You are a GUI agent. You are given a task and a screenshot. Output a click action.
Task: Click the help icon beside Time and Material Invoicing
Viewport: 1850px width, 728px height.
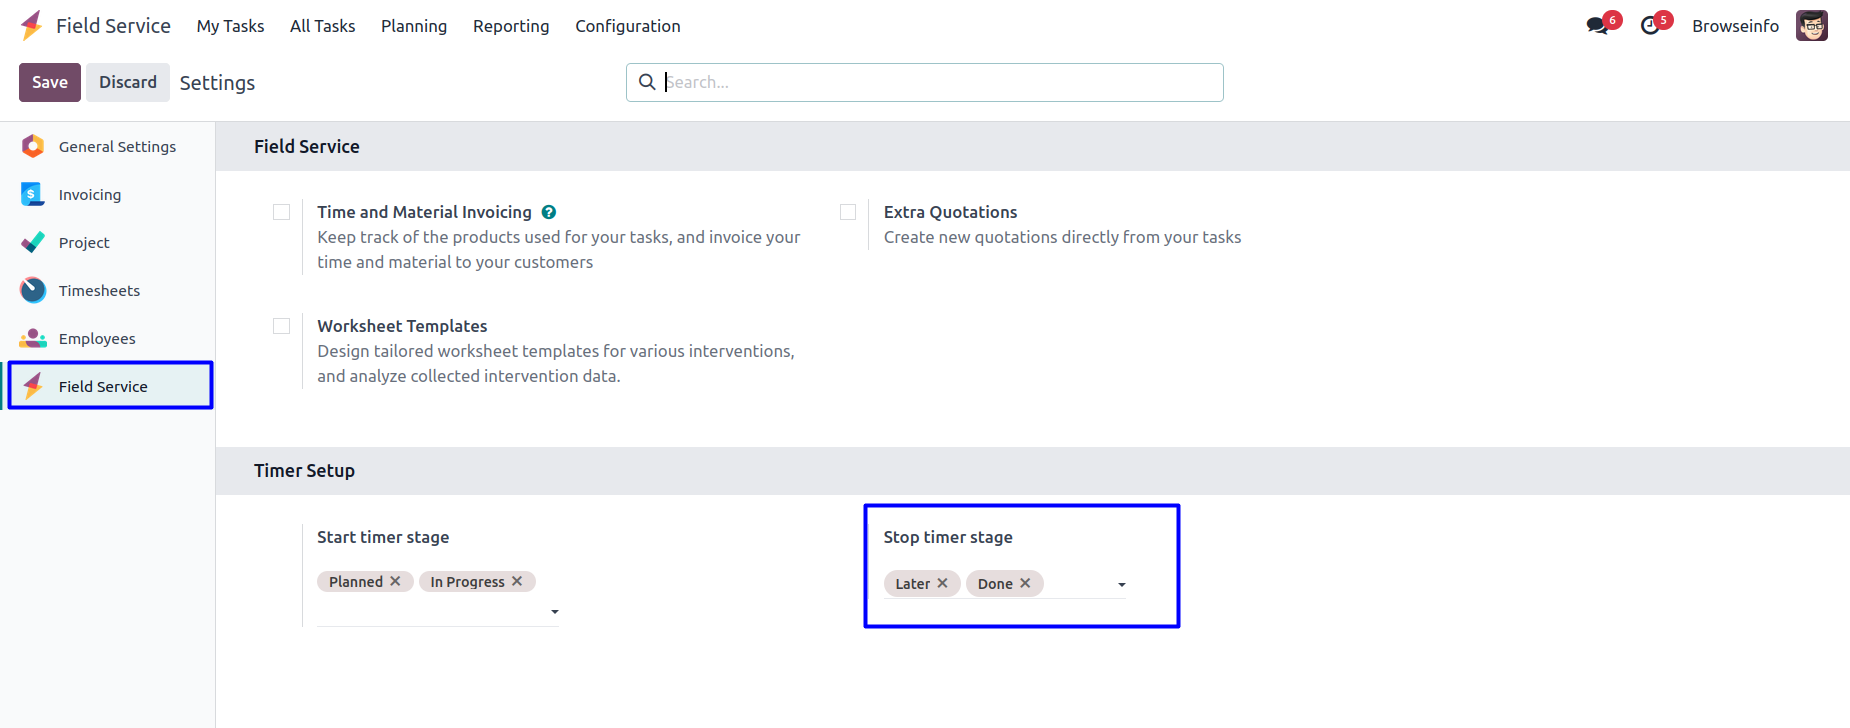tap(549, 212)
